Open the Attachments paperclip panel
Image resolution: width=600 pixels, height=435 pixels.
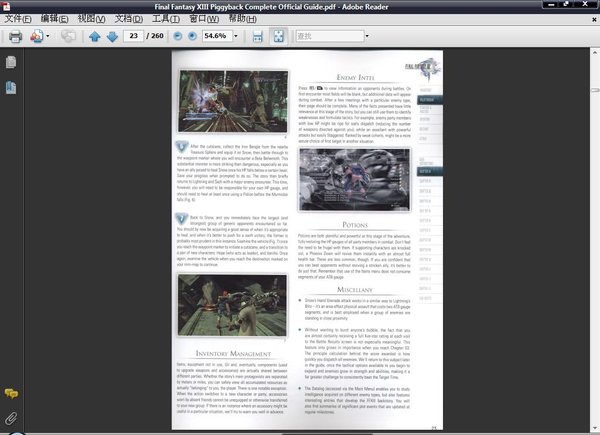coord(11,416)
